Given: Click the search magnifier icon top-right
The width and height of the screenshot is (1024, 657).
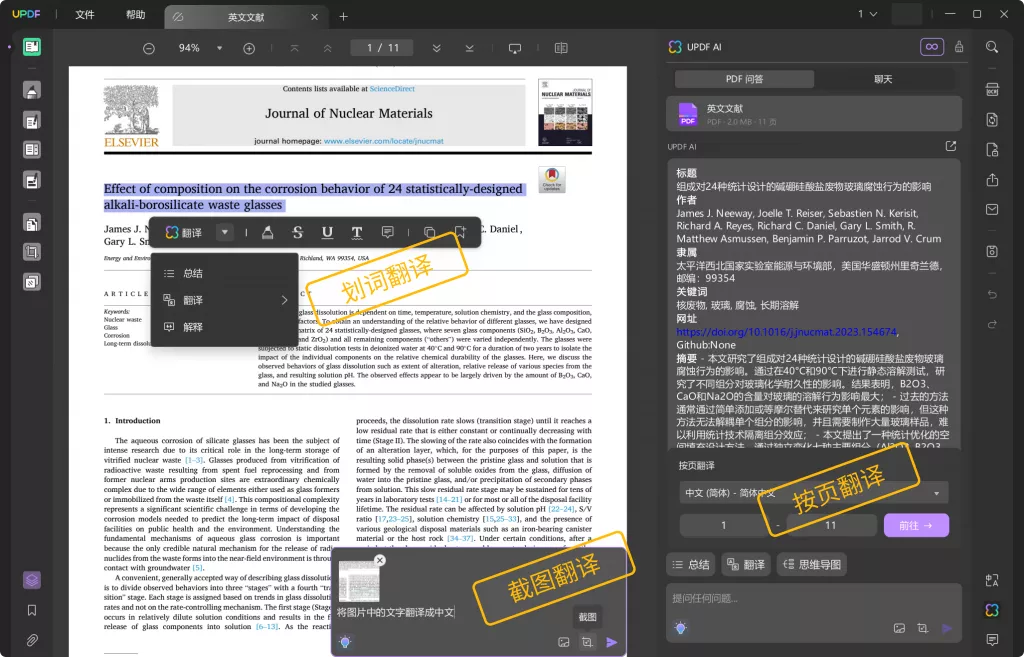Looking at the screenshot, I should tap(992, 47).
